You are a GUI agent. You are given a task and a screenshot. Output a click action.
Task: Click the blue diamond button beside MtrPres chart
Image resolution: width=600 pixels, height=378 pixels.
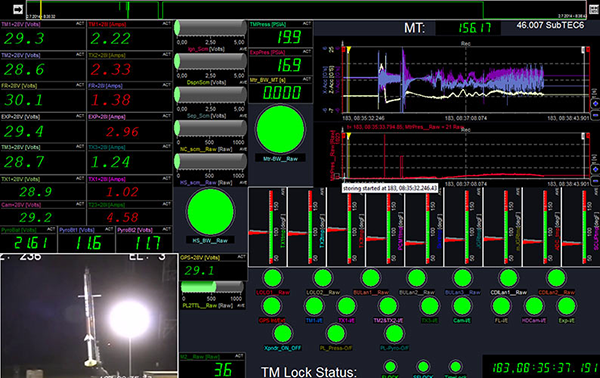tap(595, 169)
